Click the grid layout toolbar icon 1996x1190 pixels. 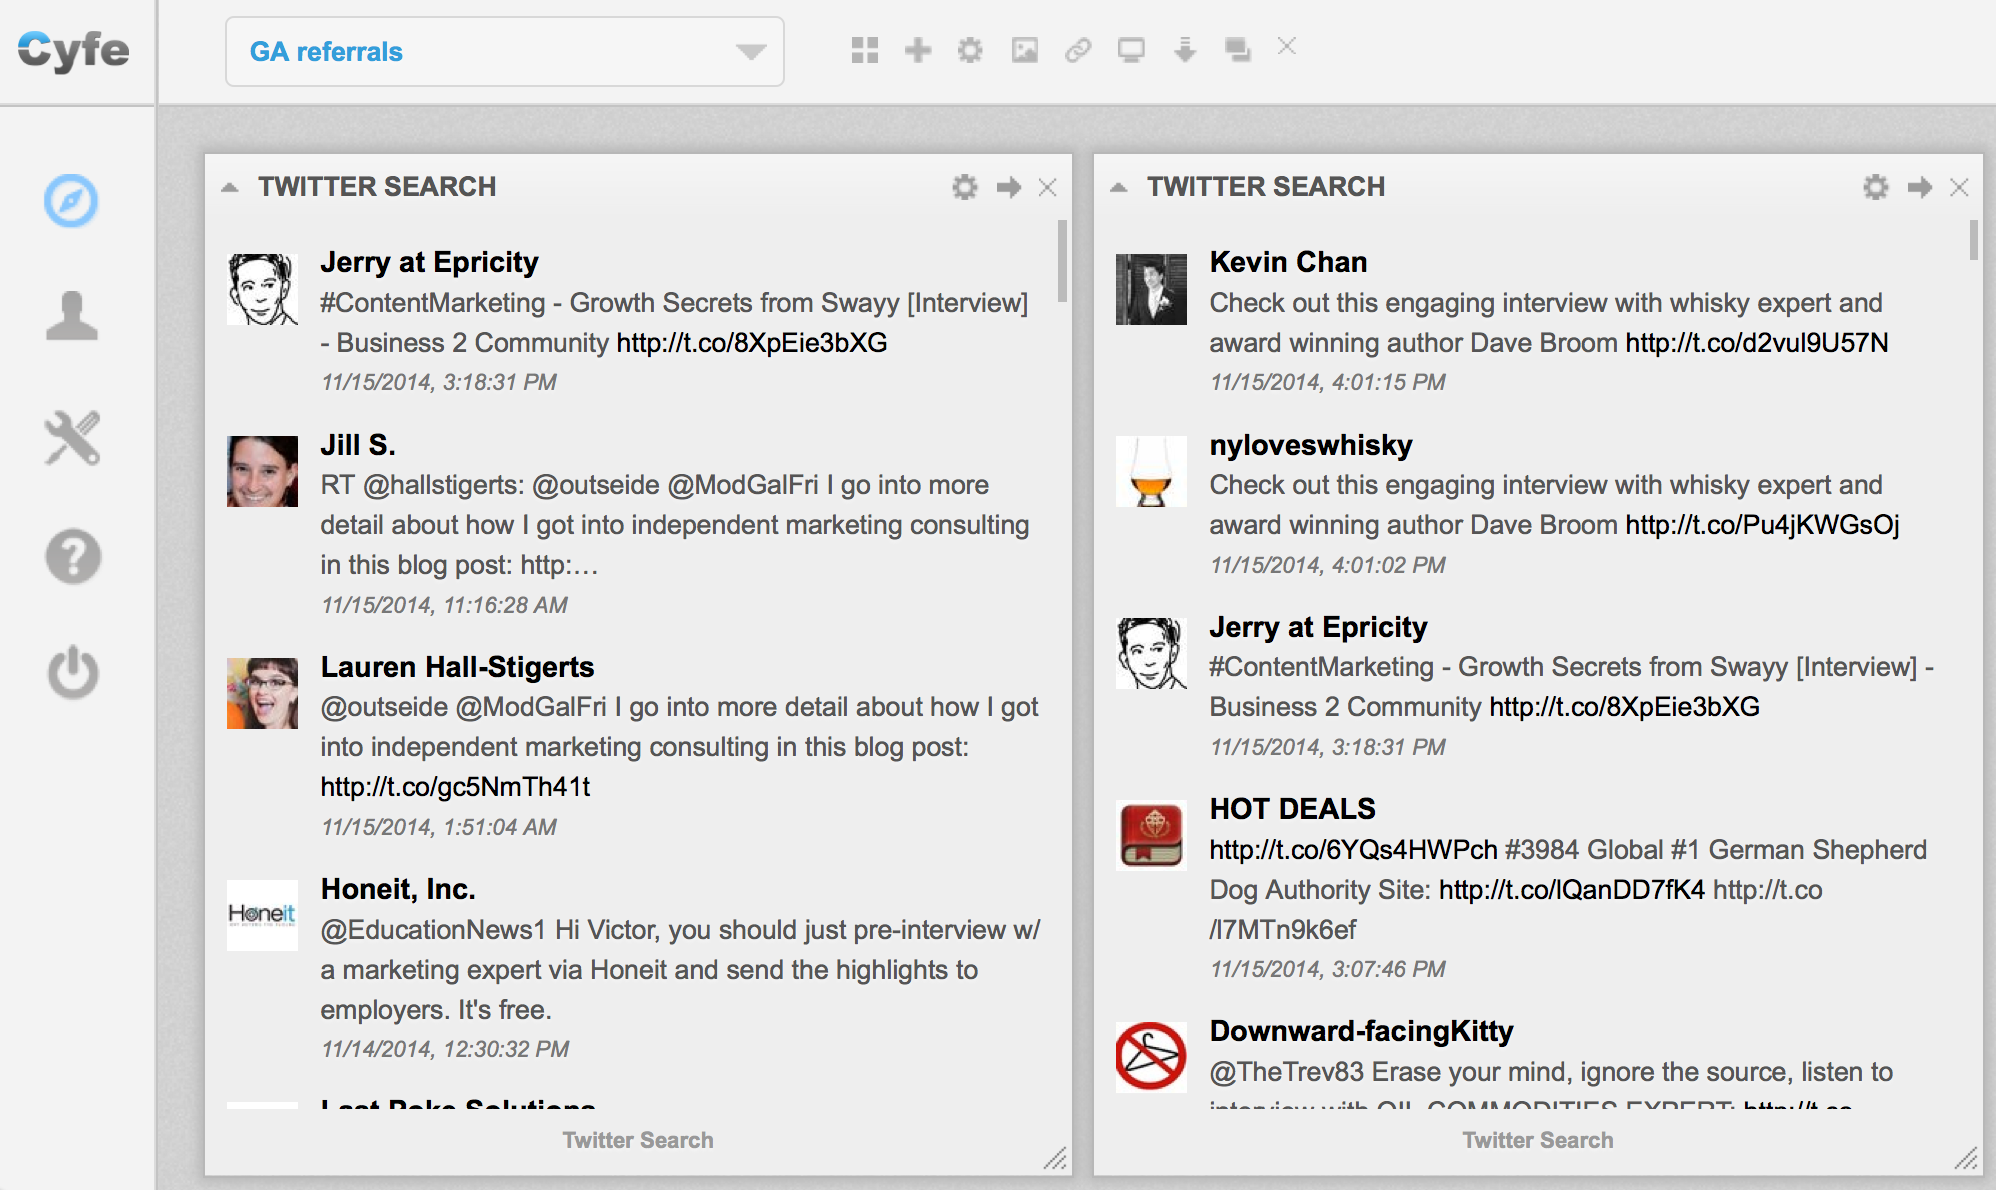point(864,50)
